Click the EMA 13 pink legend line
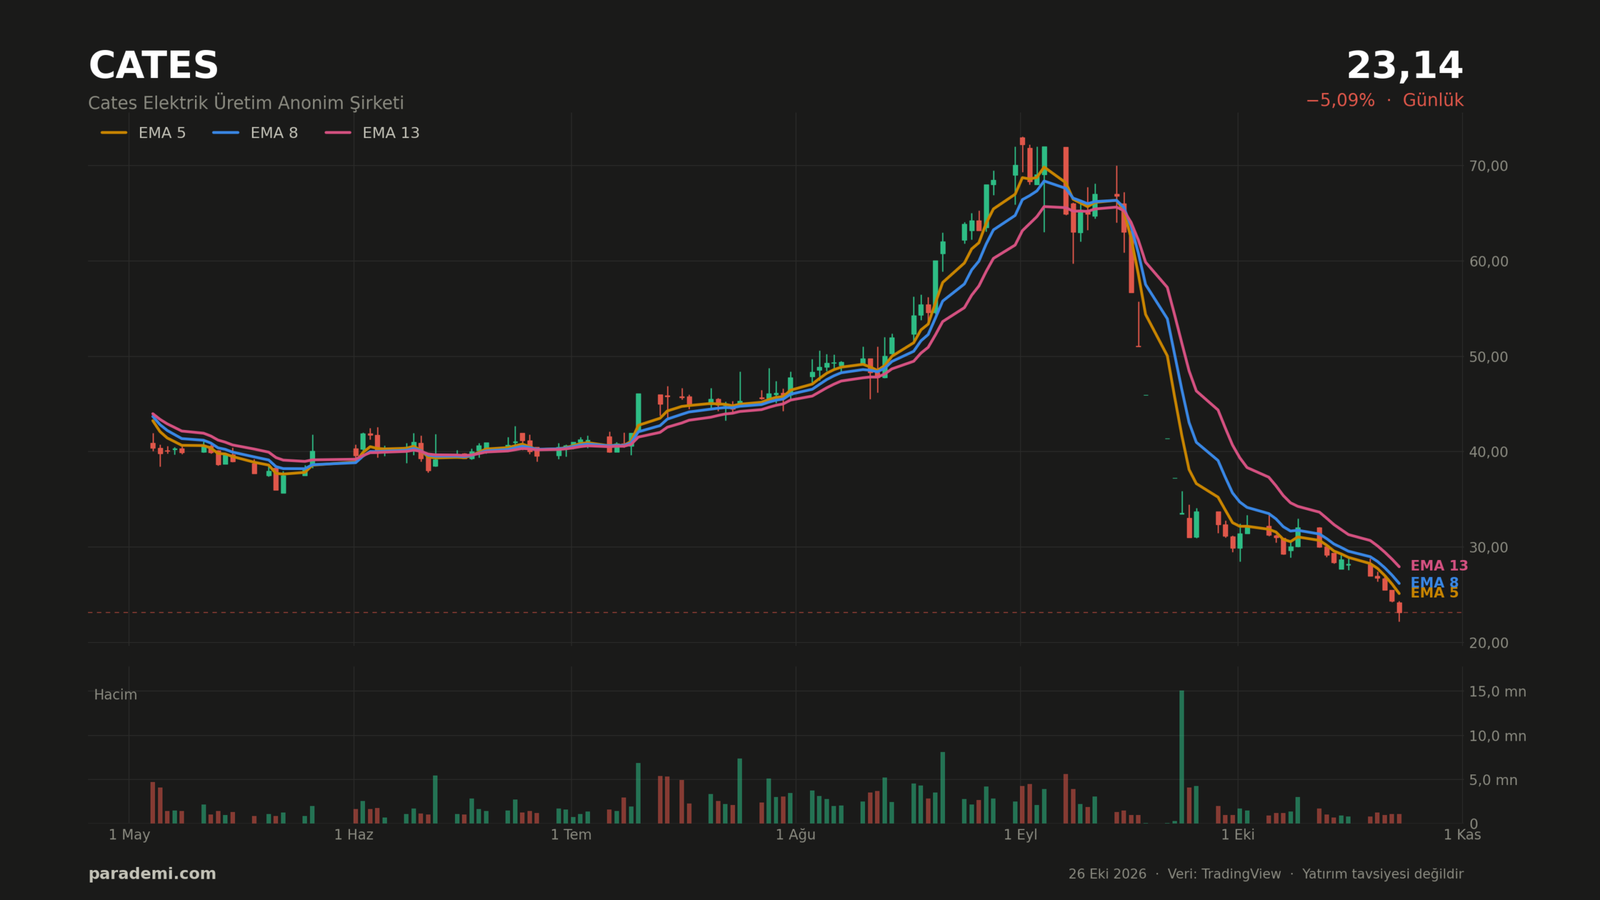Viewport: 1600px width, 900px height. [x=338, y=133]
